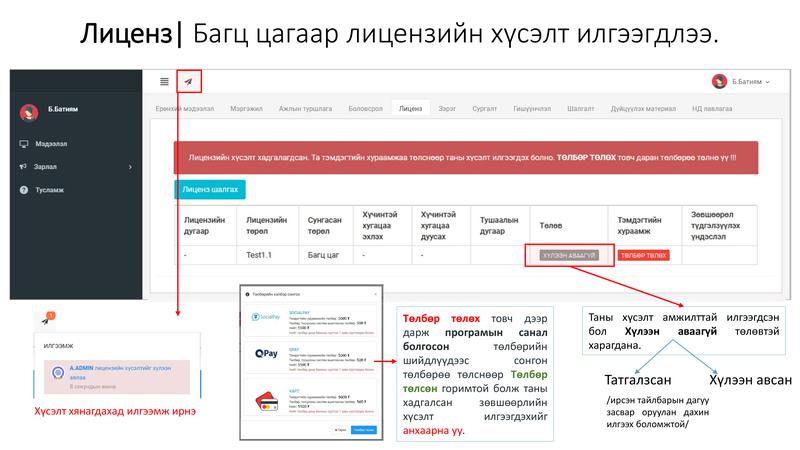800x450 pixels.
Task: Click the Зарлал megaphone icon in sidebar
Action: click(23, 167)
